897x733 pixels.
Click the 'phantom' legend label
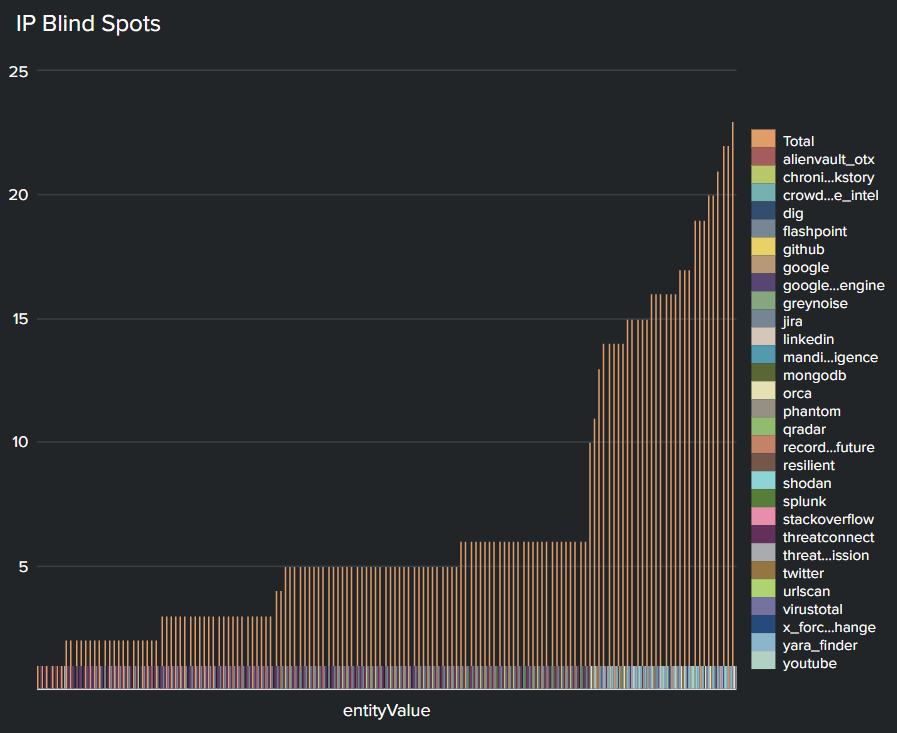click(811, 412)
